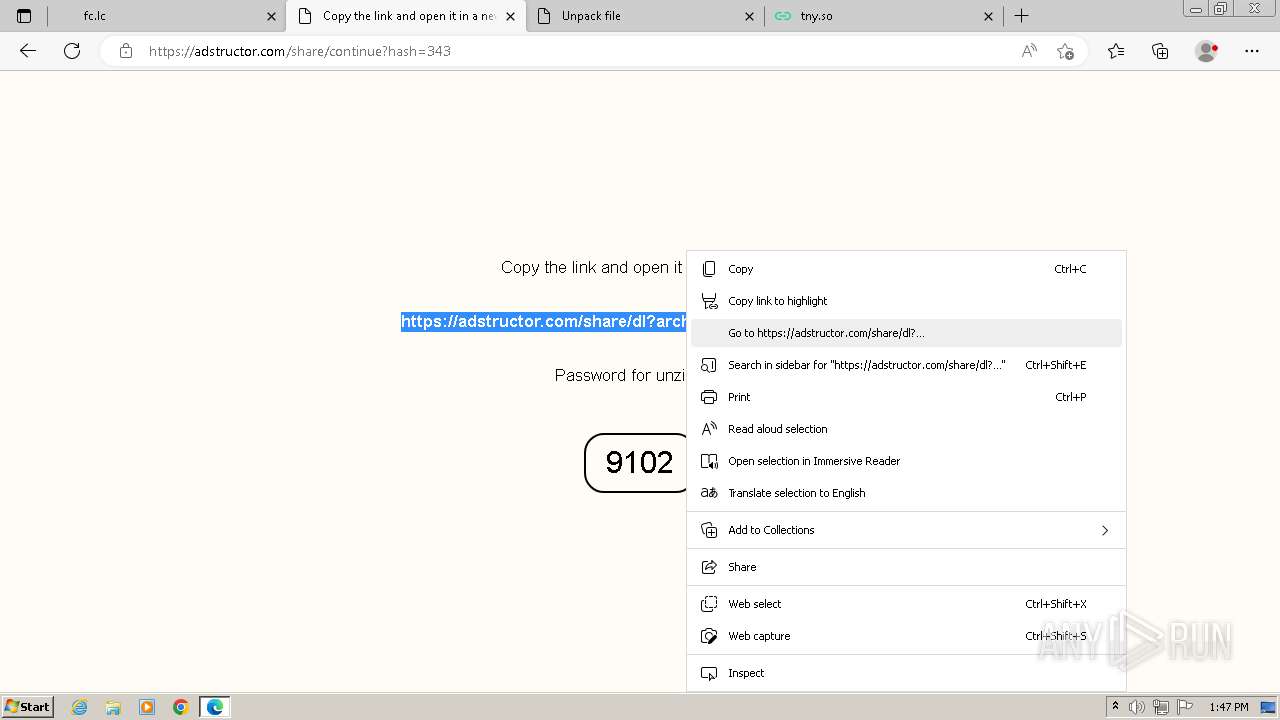Viewport: 1280px width, 720px height.
Task: Choose Search in sidebar for link
Action: pos(906,365)
